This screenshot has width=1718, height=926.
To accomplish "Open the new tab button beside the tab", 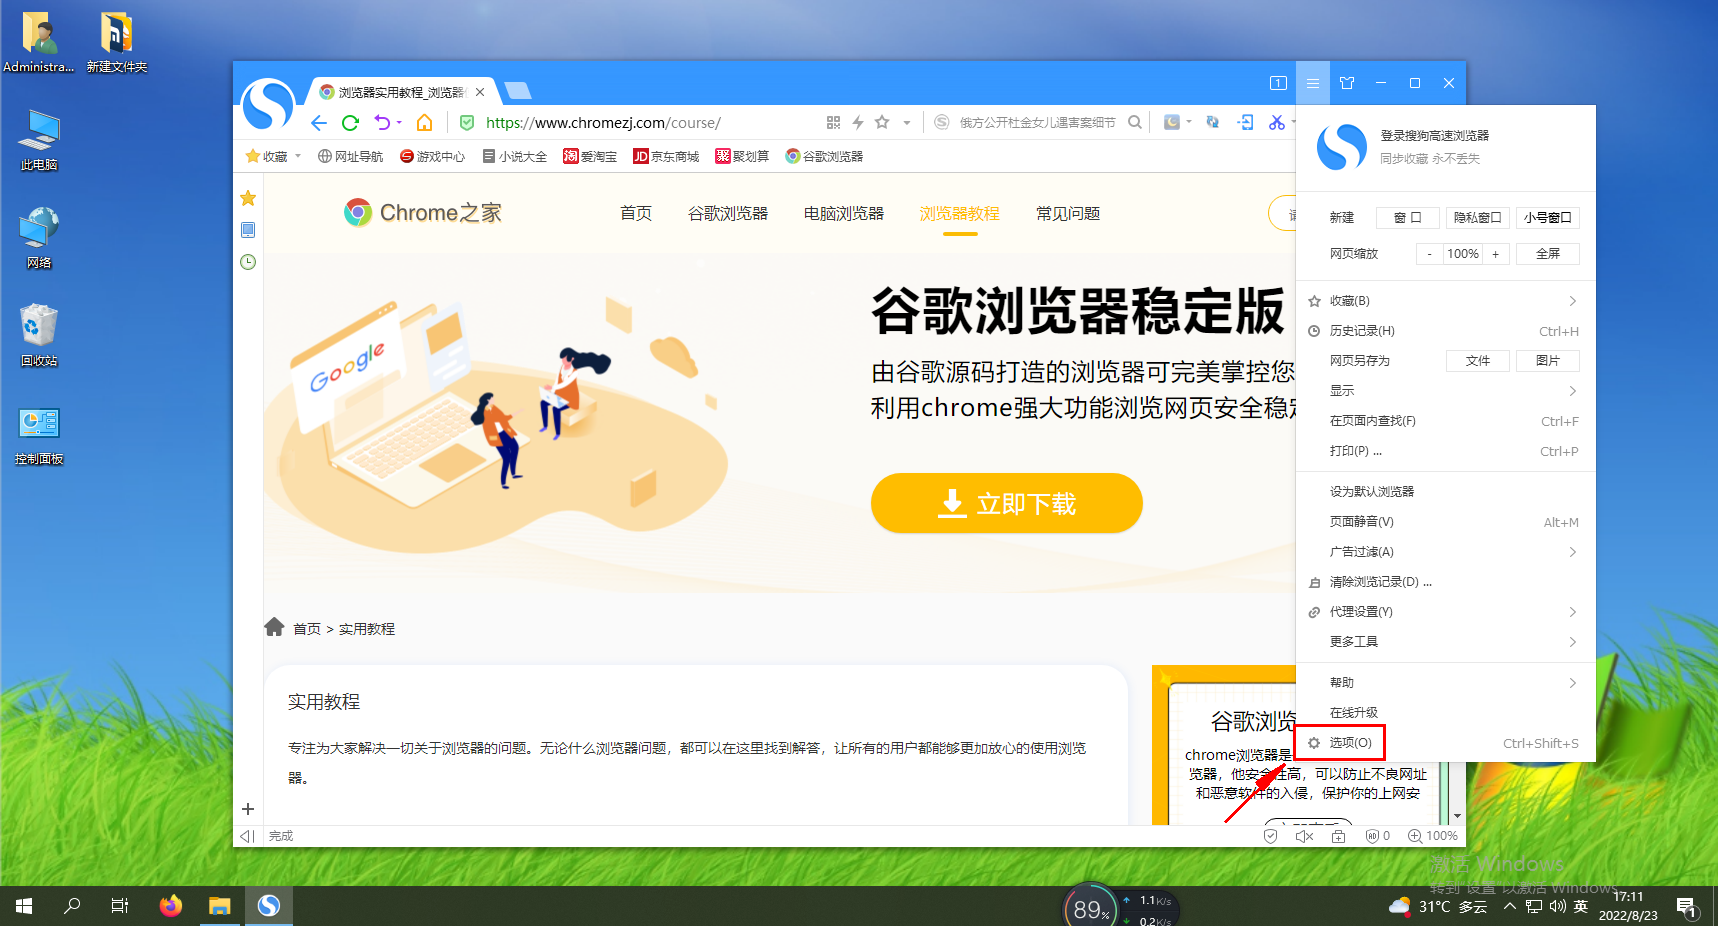I will 517,91.
